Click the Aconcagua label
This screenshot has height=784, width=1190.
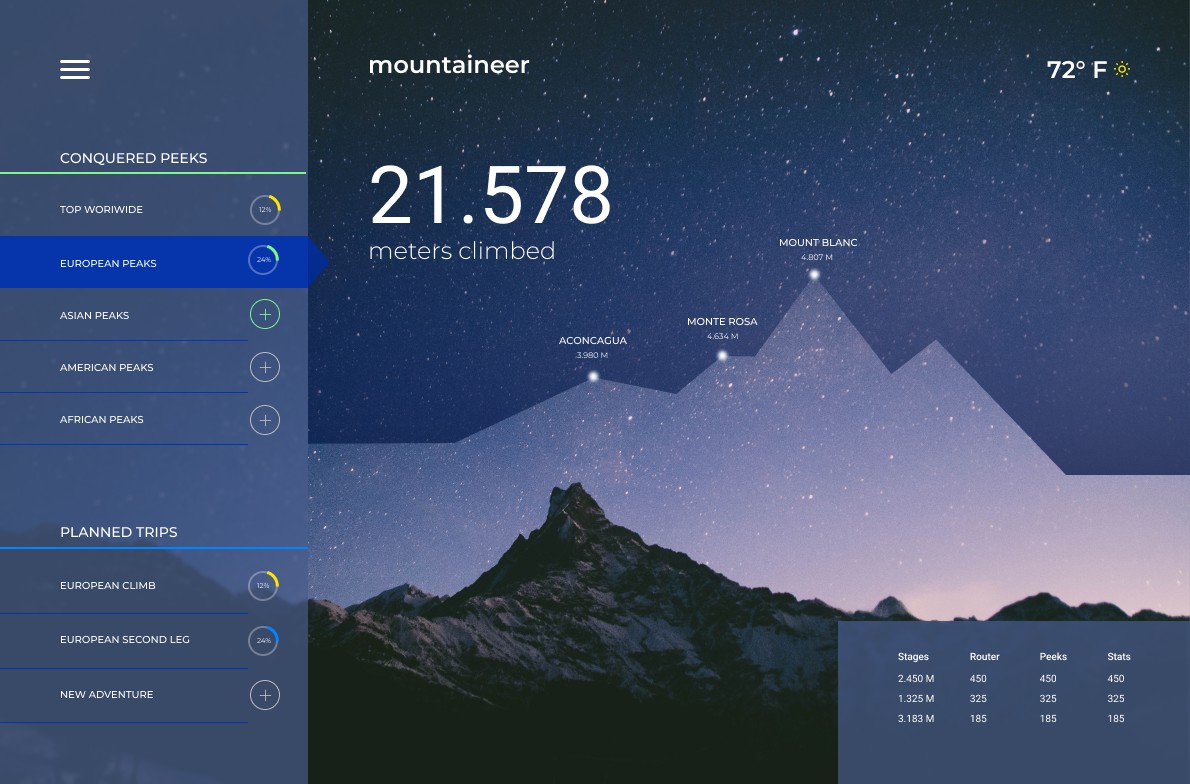593,340
